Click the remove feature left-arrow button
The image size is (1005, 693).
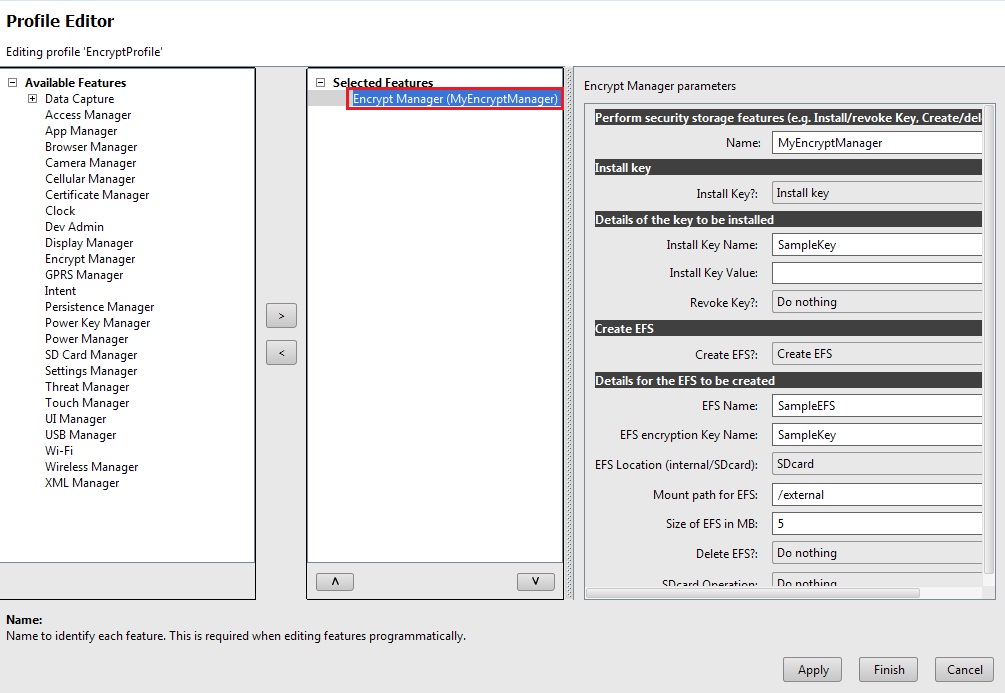pos(281,353)
